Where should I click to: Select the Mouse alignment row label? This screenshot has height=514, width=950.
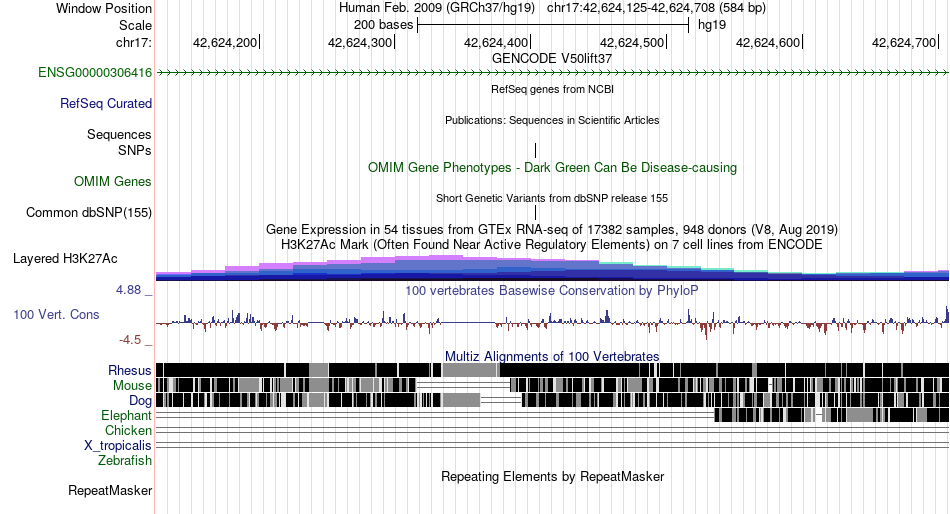coord(132,386)
